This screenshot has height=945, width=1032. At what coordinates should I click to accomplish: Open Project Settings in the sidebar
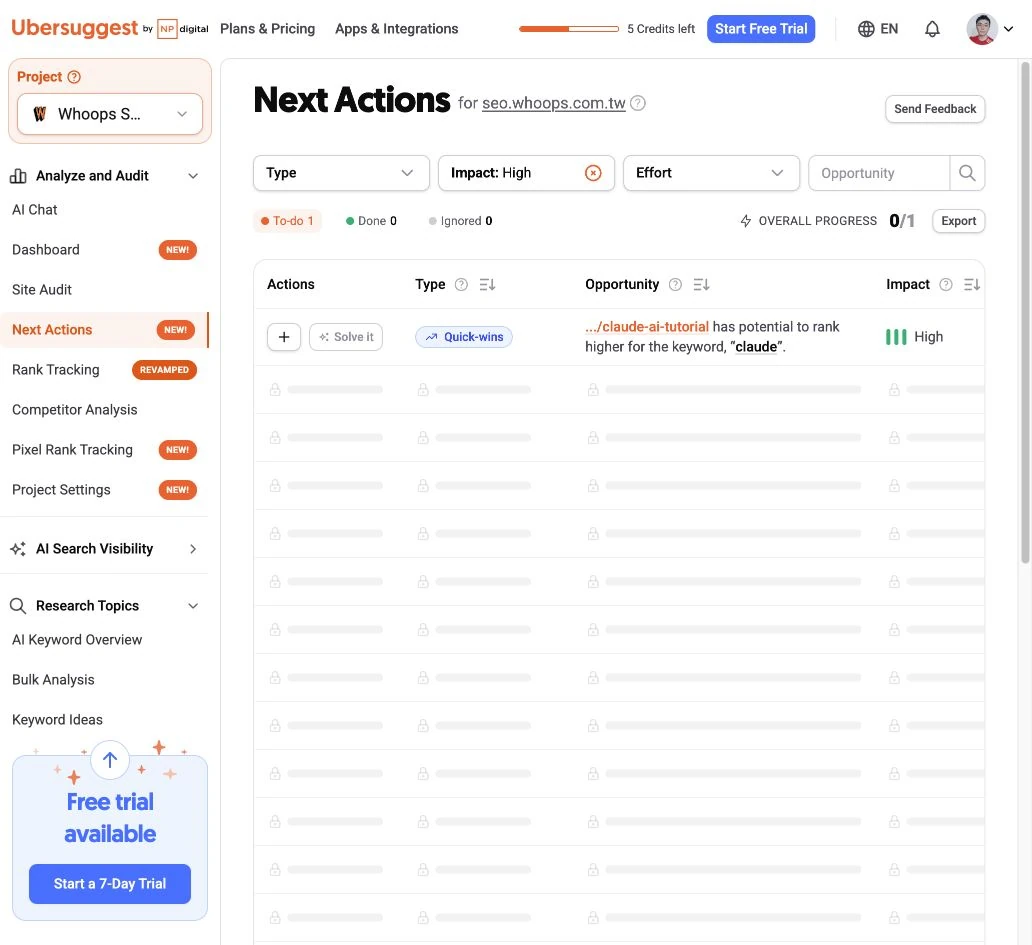[61, 490]
